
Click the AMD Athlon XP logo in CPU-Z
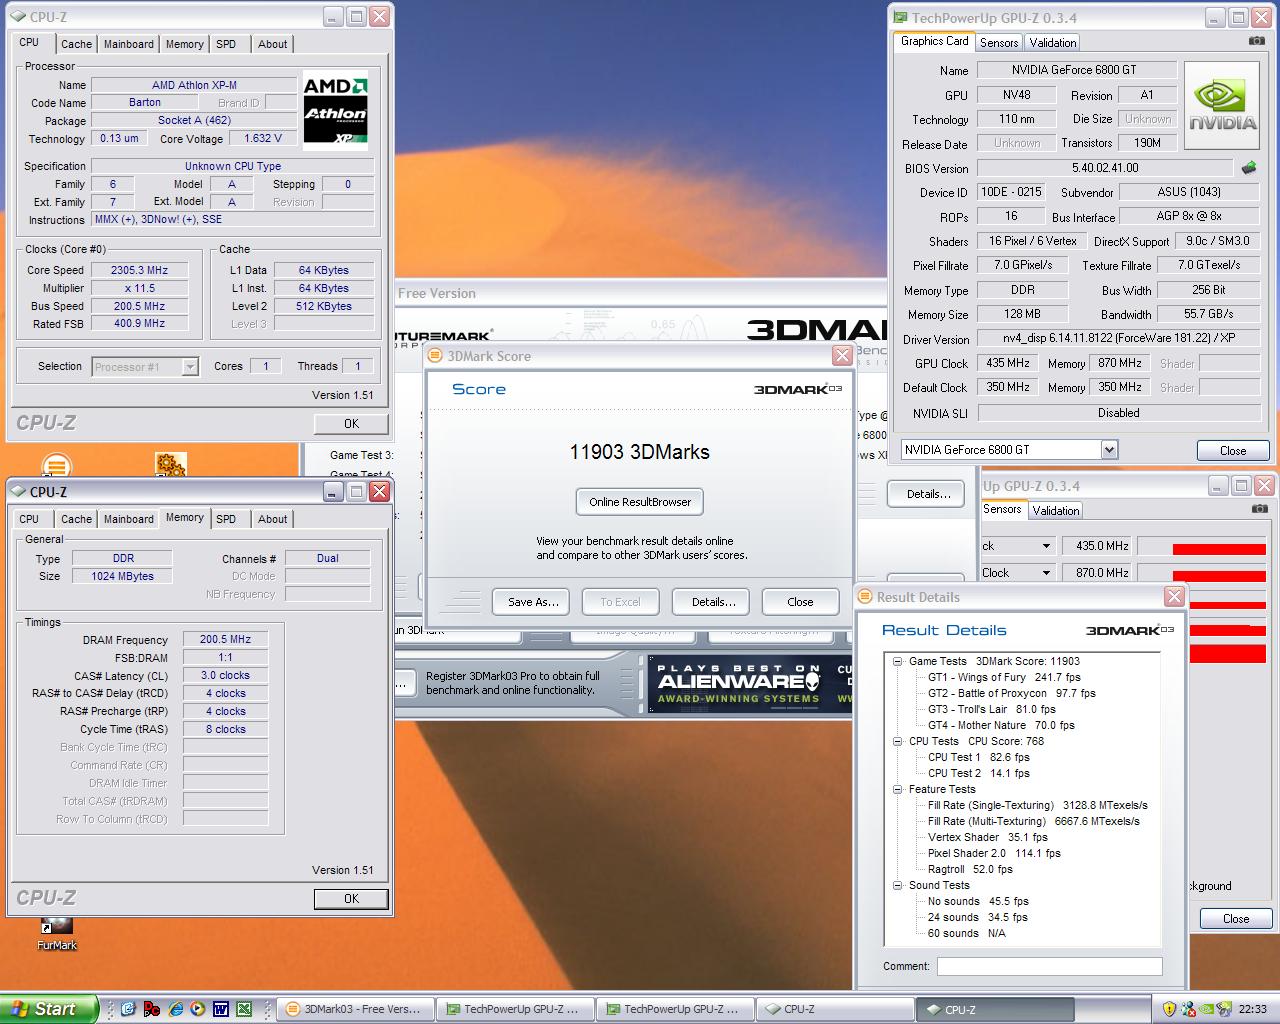click(x=336, y=113)
